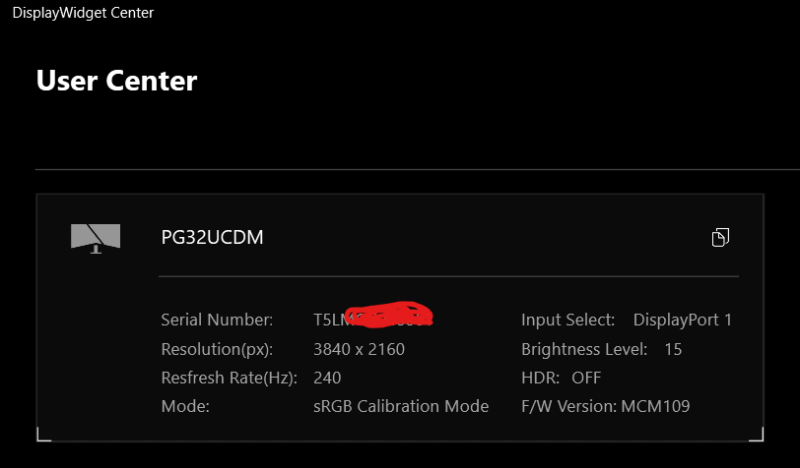Click the DisplayWidget Center title
Image resolution: width=800 pixels, height=468 pixels.
[x=83, y=13]
